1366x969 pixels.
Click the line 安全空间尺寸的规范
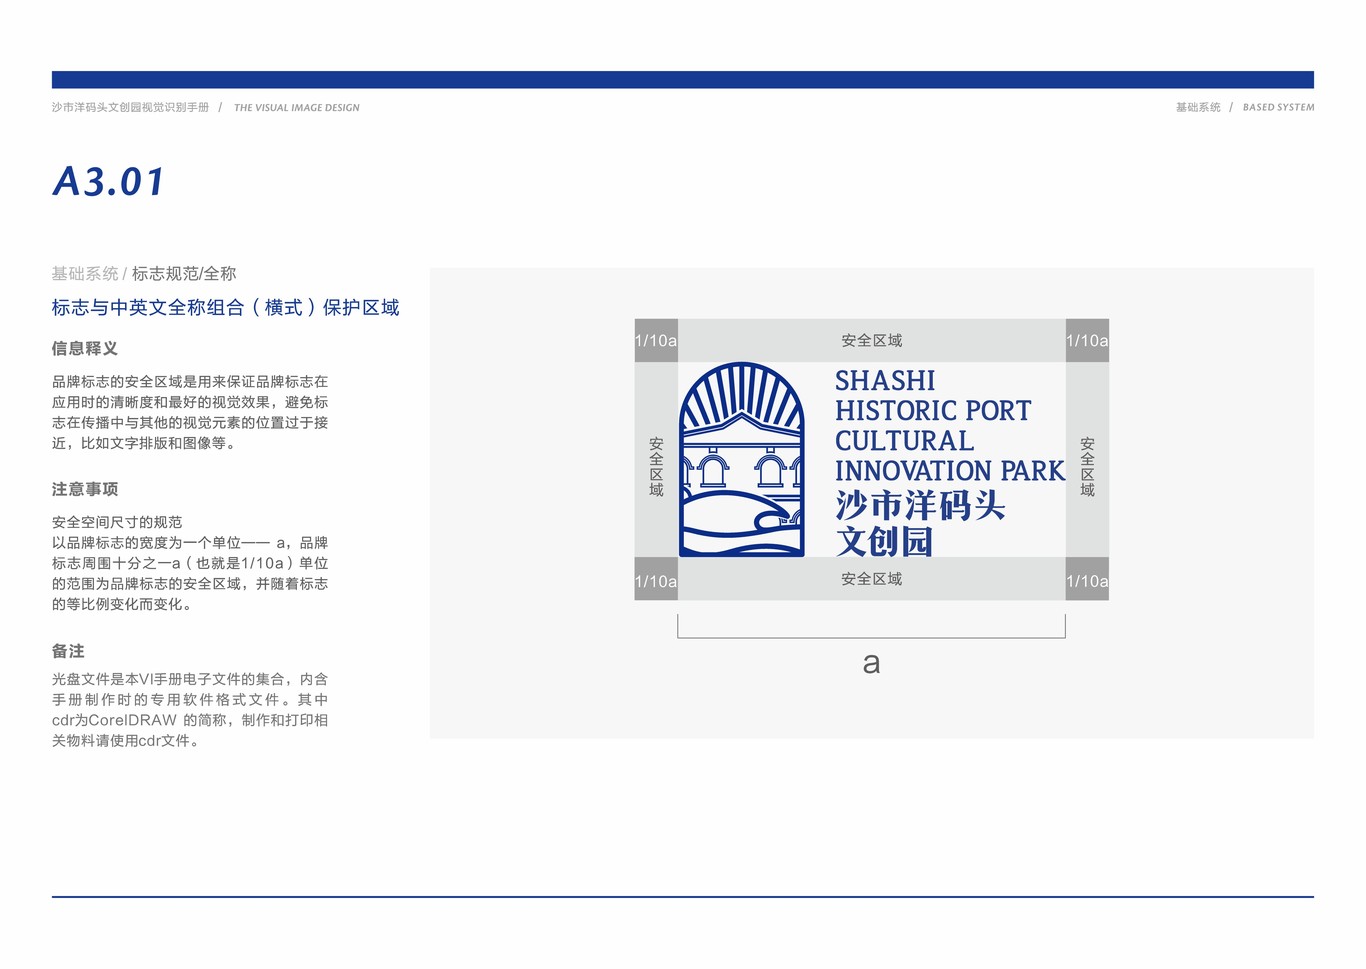pyautogui.click(x=117, y=522)
